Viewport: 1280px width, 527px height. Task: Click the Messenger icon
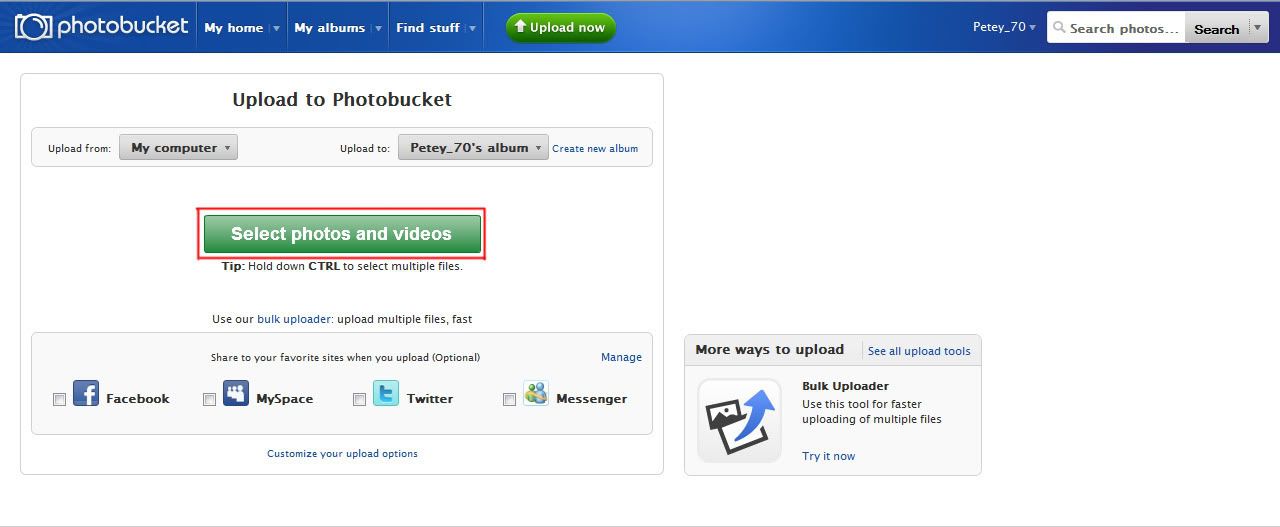click(536, 393)
